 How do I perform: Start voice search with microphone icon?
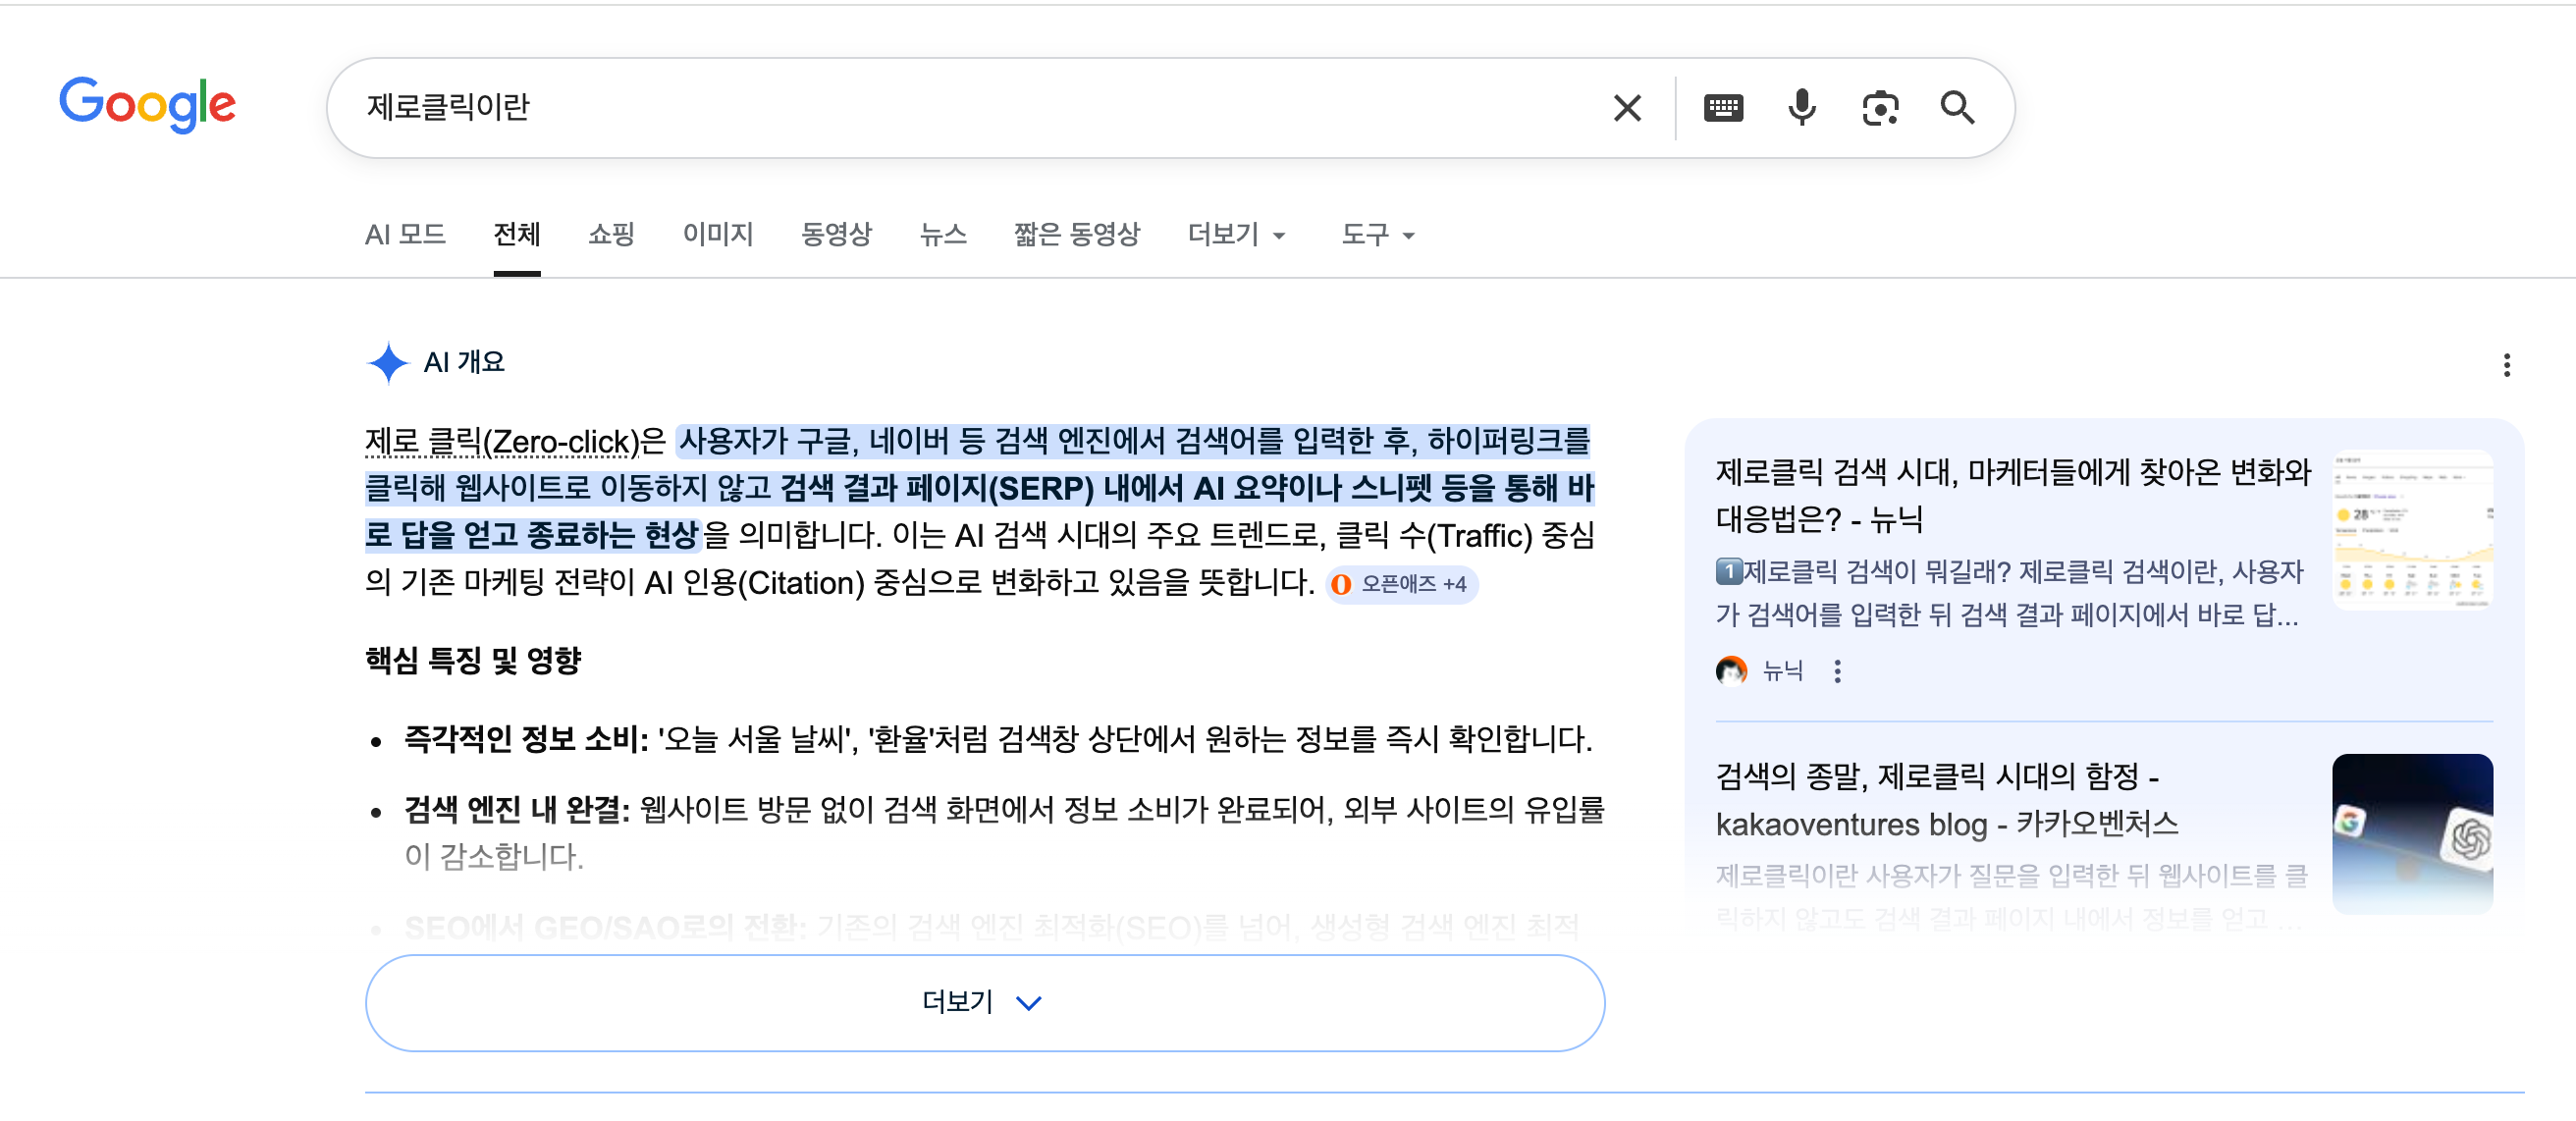pos(1801,108)
